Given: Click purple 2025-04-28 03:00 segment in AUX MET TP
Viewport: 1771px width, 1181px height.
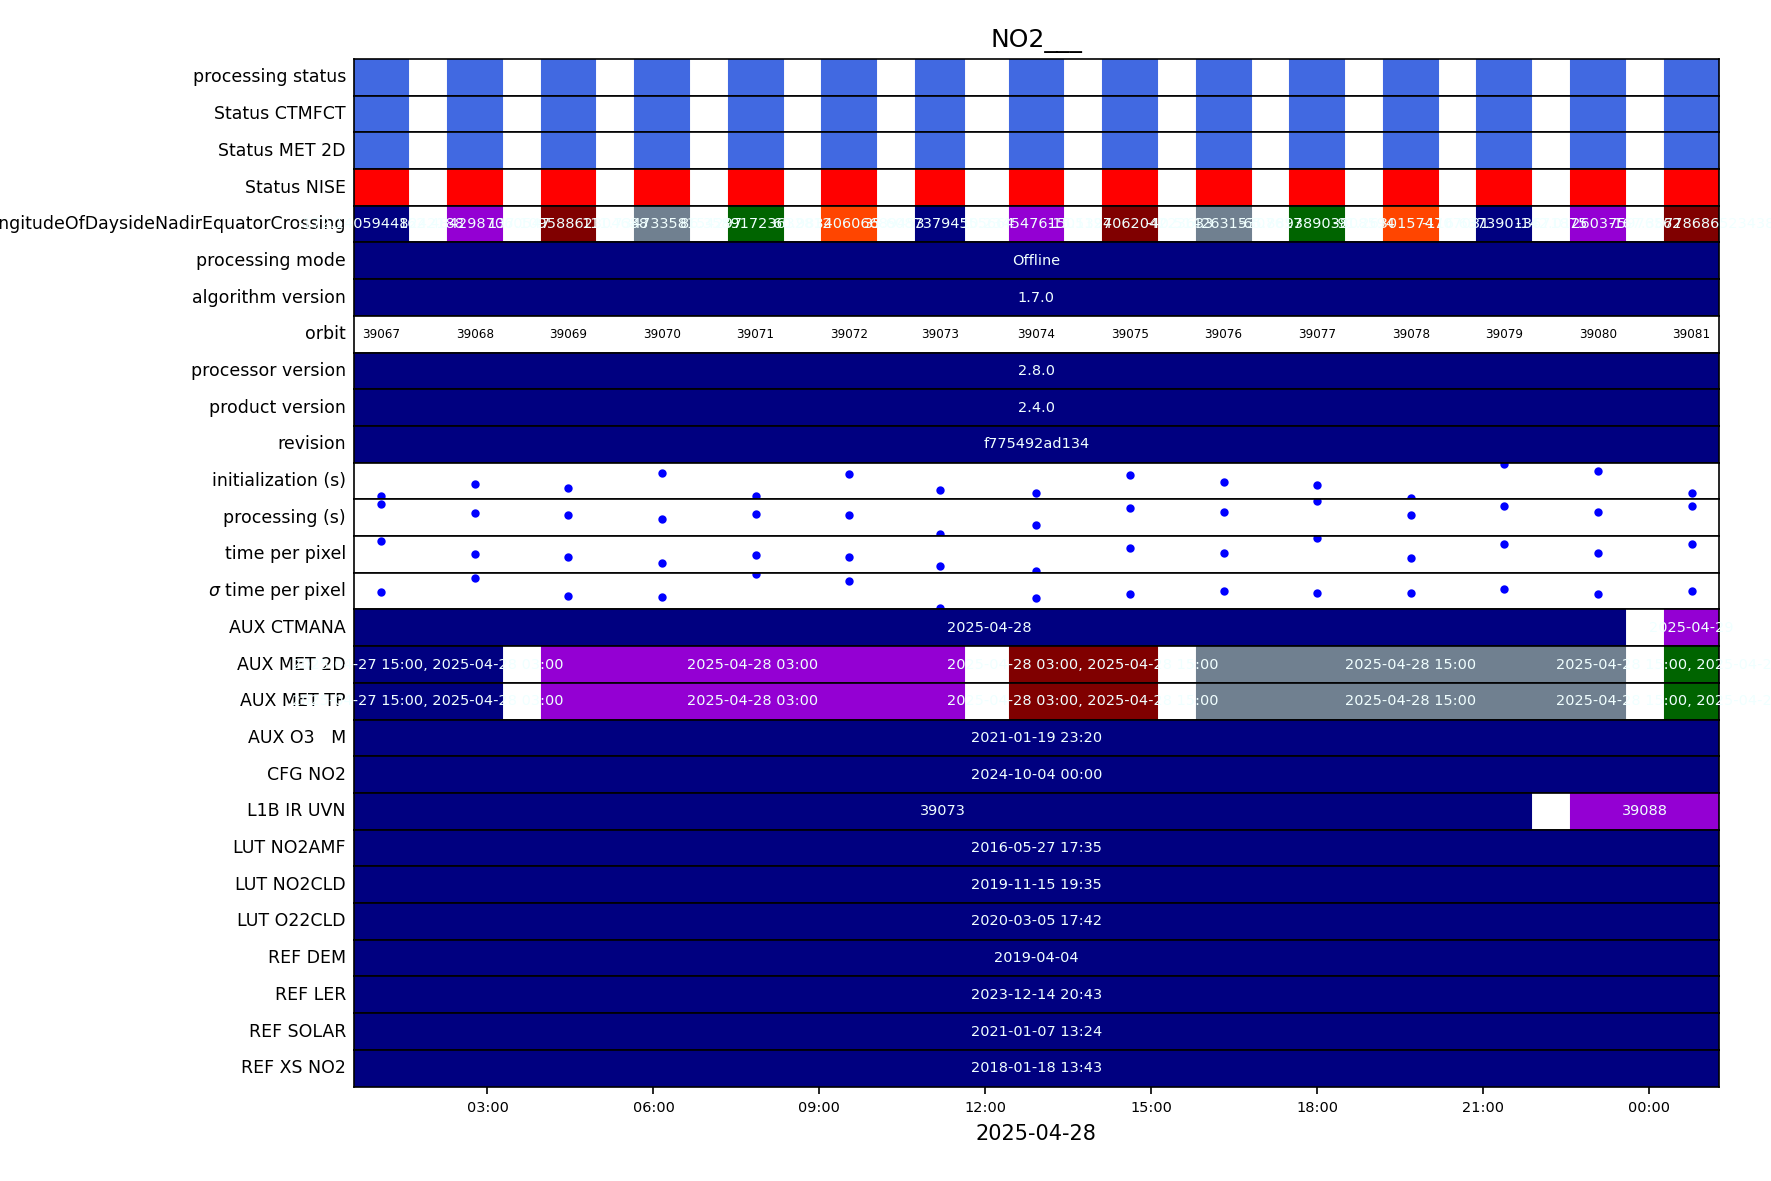Looking at the screenshot, I should click(752, 701).
